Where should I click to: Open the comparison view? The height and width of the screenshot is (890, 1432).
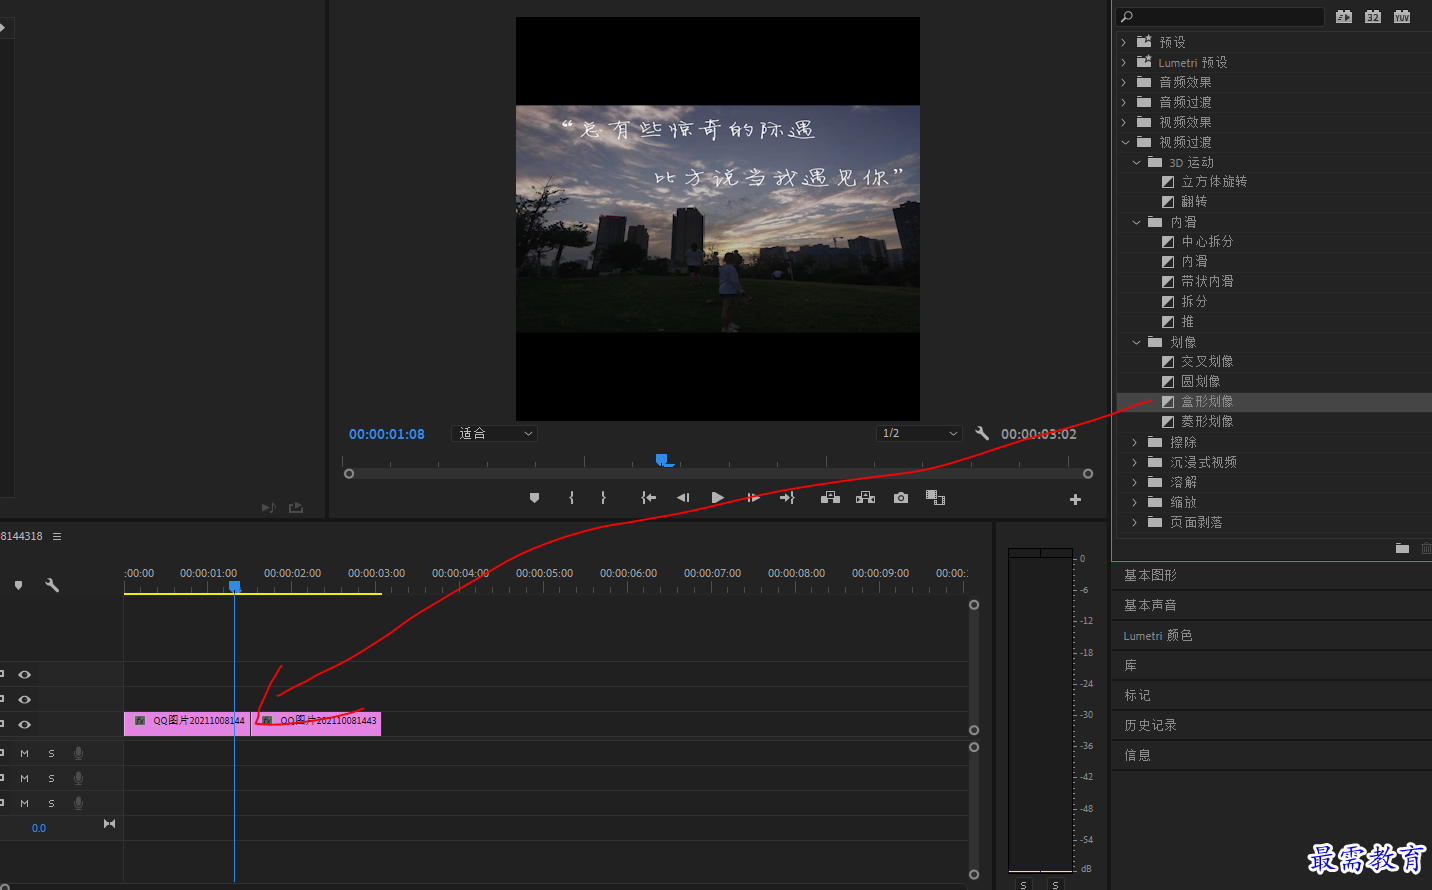[936, 498]
